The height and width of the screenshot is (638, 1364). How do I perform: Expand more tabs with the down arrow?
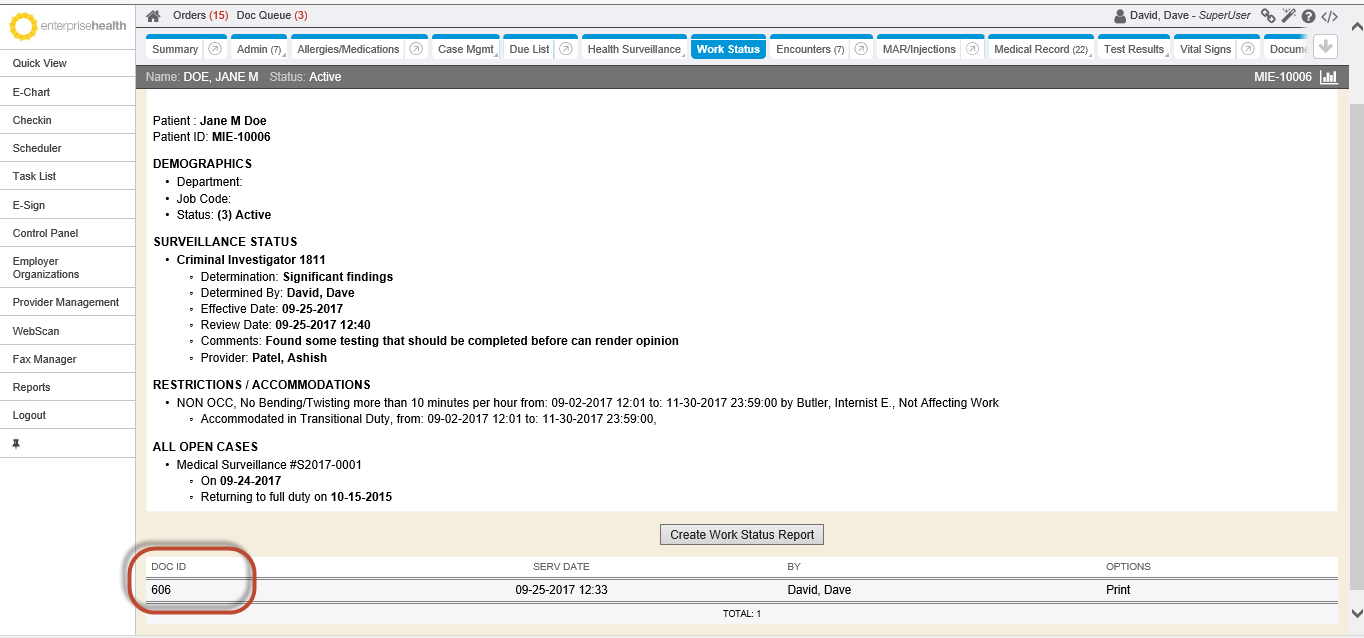pos(1325,46)
